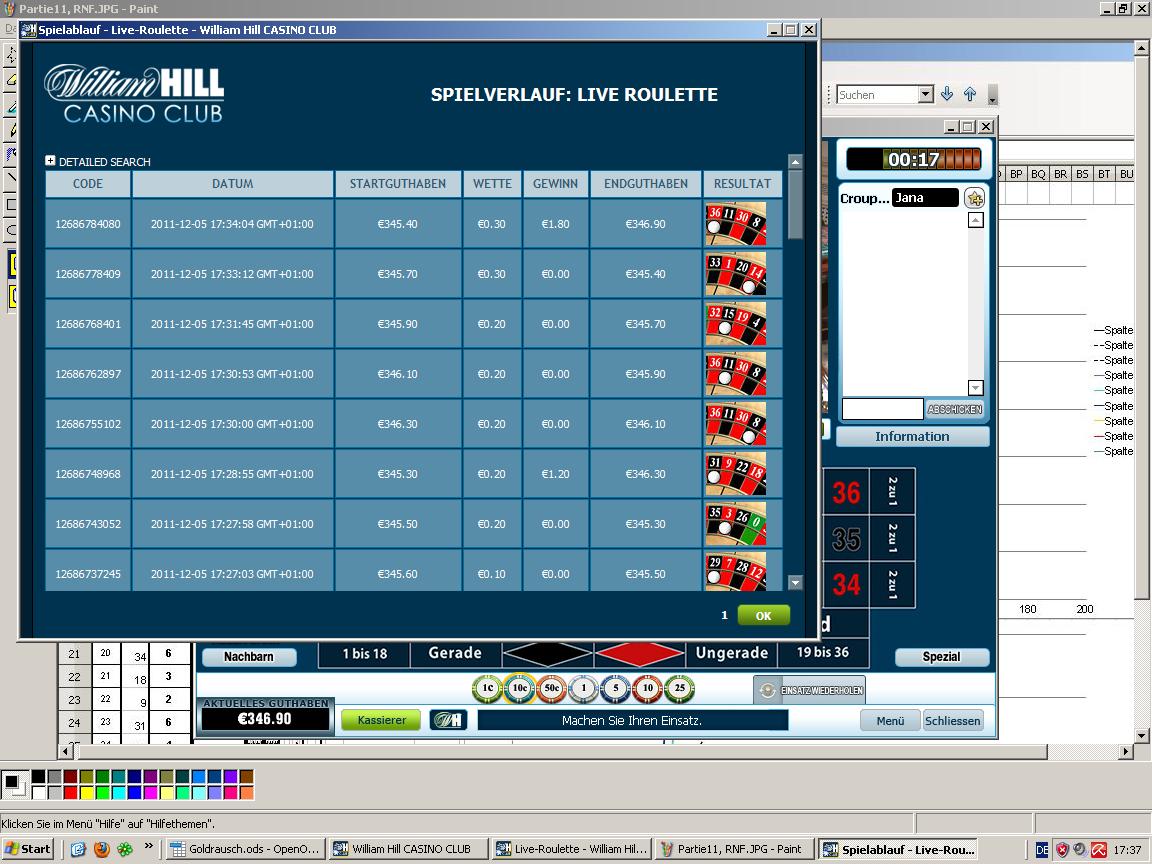This screenshot has width=1152, height=864.
Task: Click the William Hill logo button beside Kassierer
Action: (448, 720)
